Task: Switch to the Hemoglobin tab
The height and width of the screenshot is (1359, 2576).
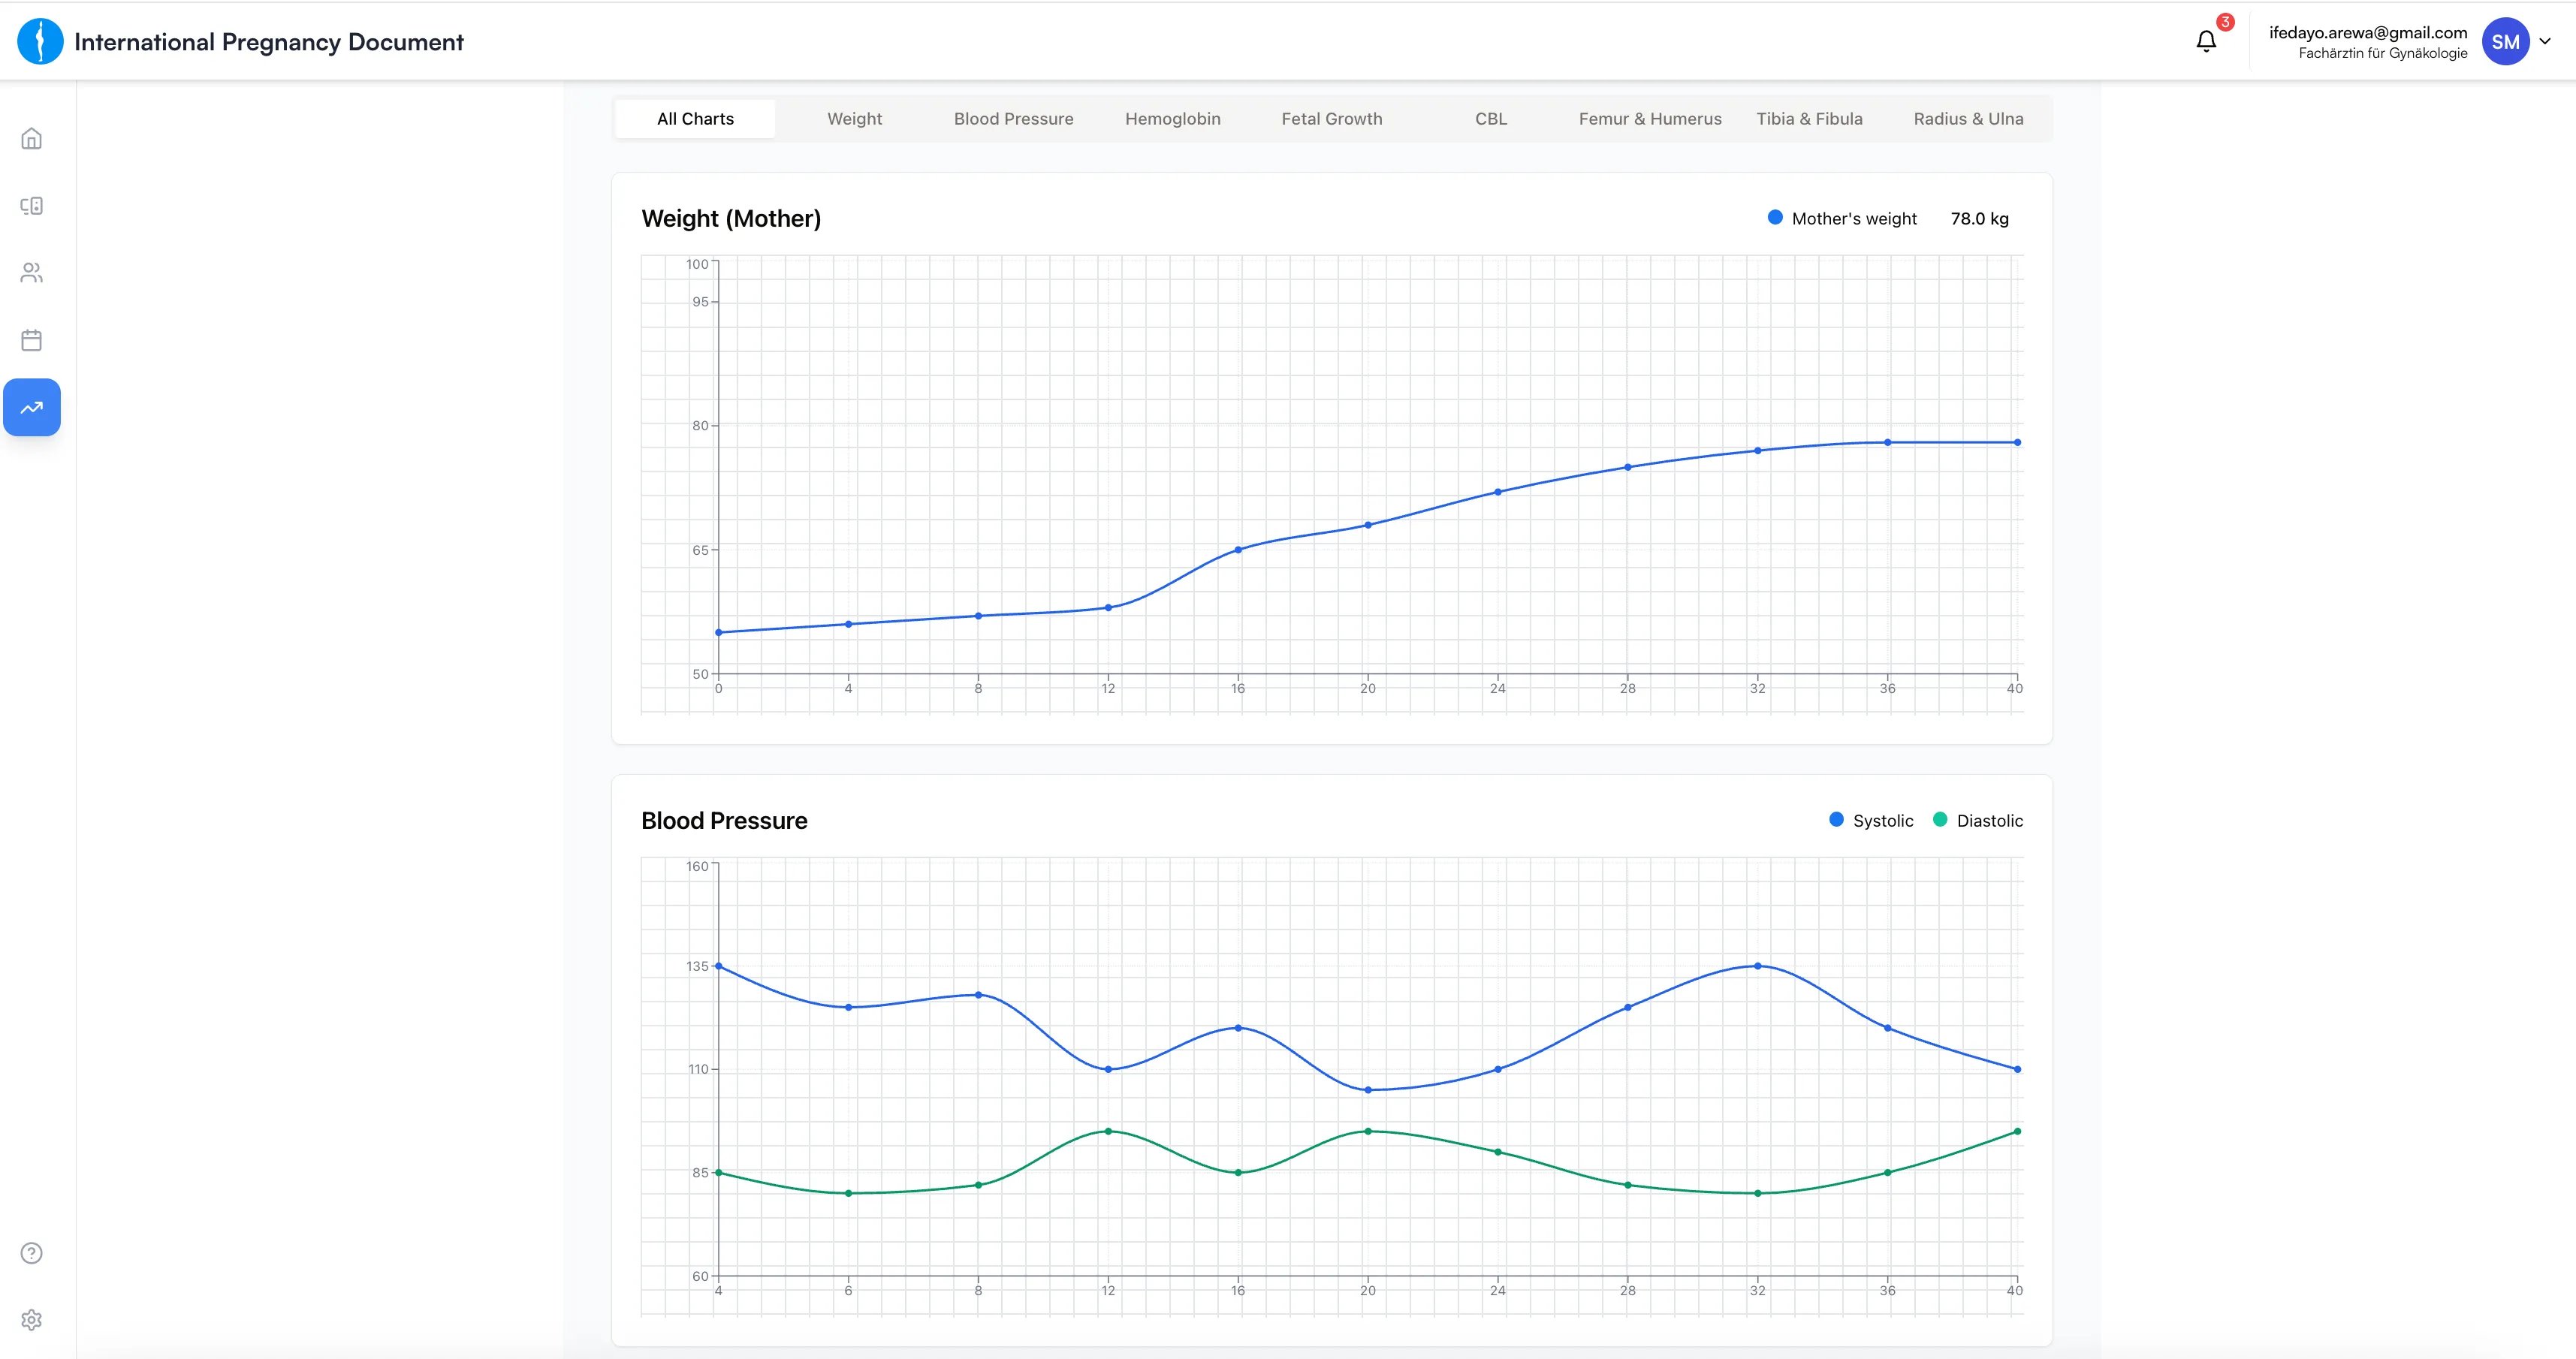Action: pos(1172,119)
